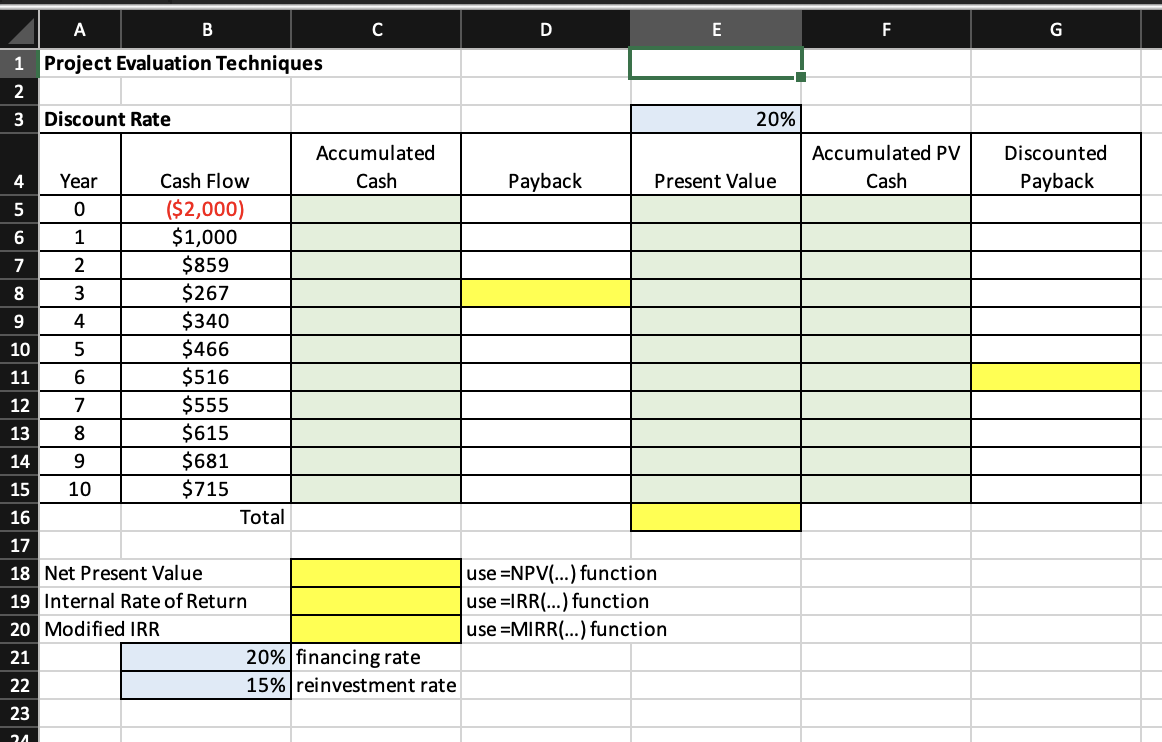Click row header 5
The width and height of the screenshot is (1162, 742).
coord(18,208)
